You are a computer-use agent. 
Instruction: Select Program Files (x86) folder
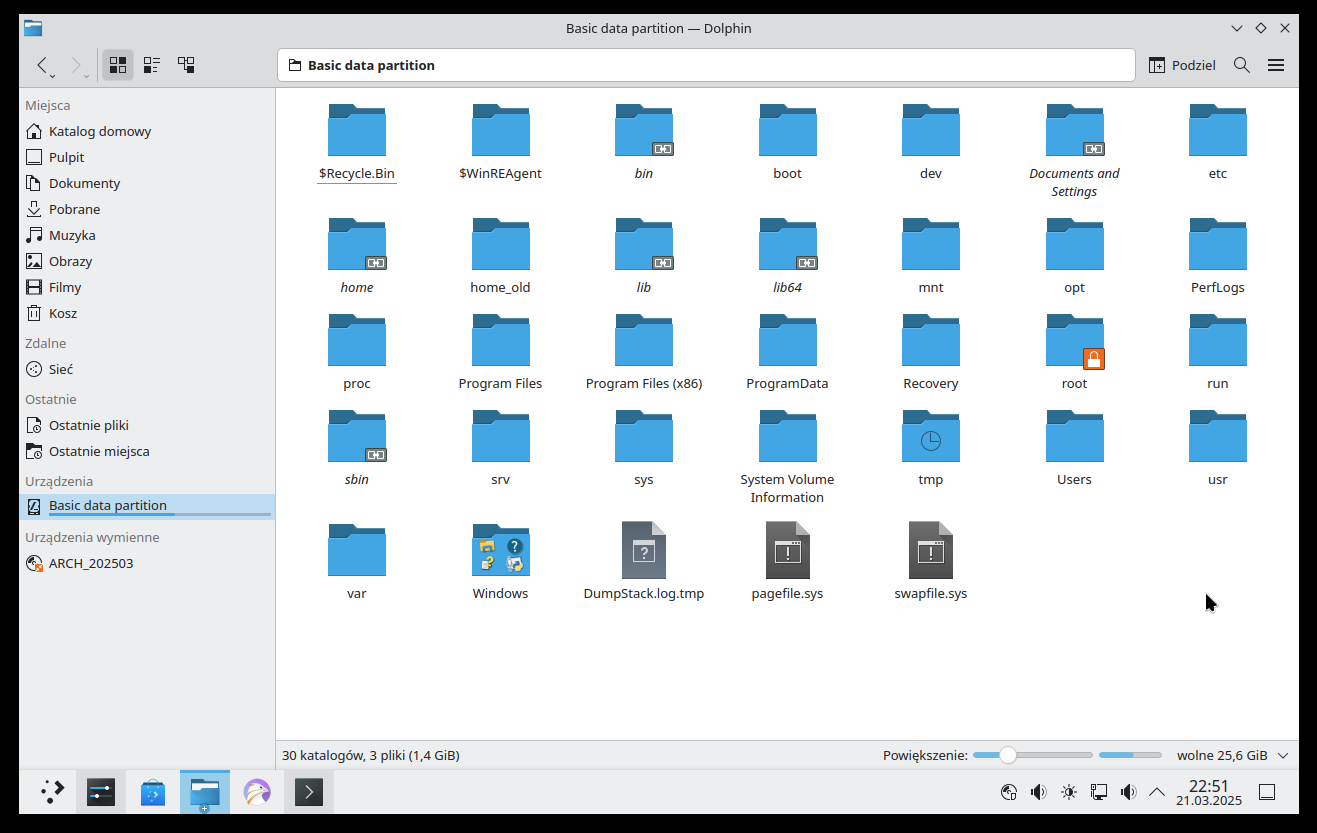(x=644, y=353)
